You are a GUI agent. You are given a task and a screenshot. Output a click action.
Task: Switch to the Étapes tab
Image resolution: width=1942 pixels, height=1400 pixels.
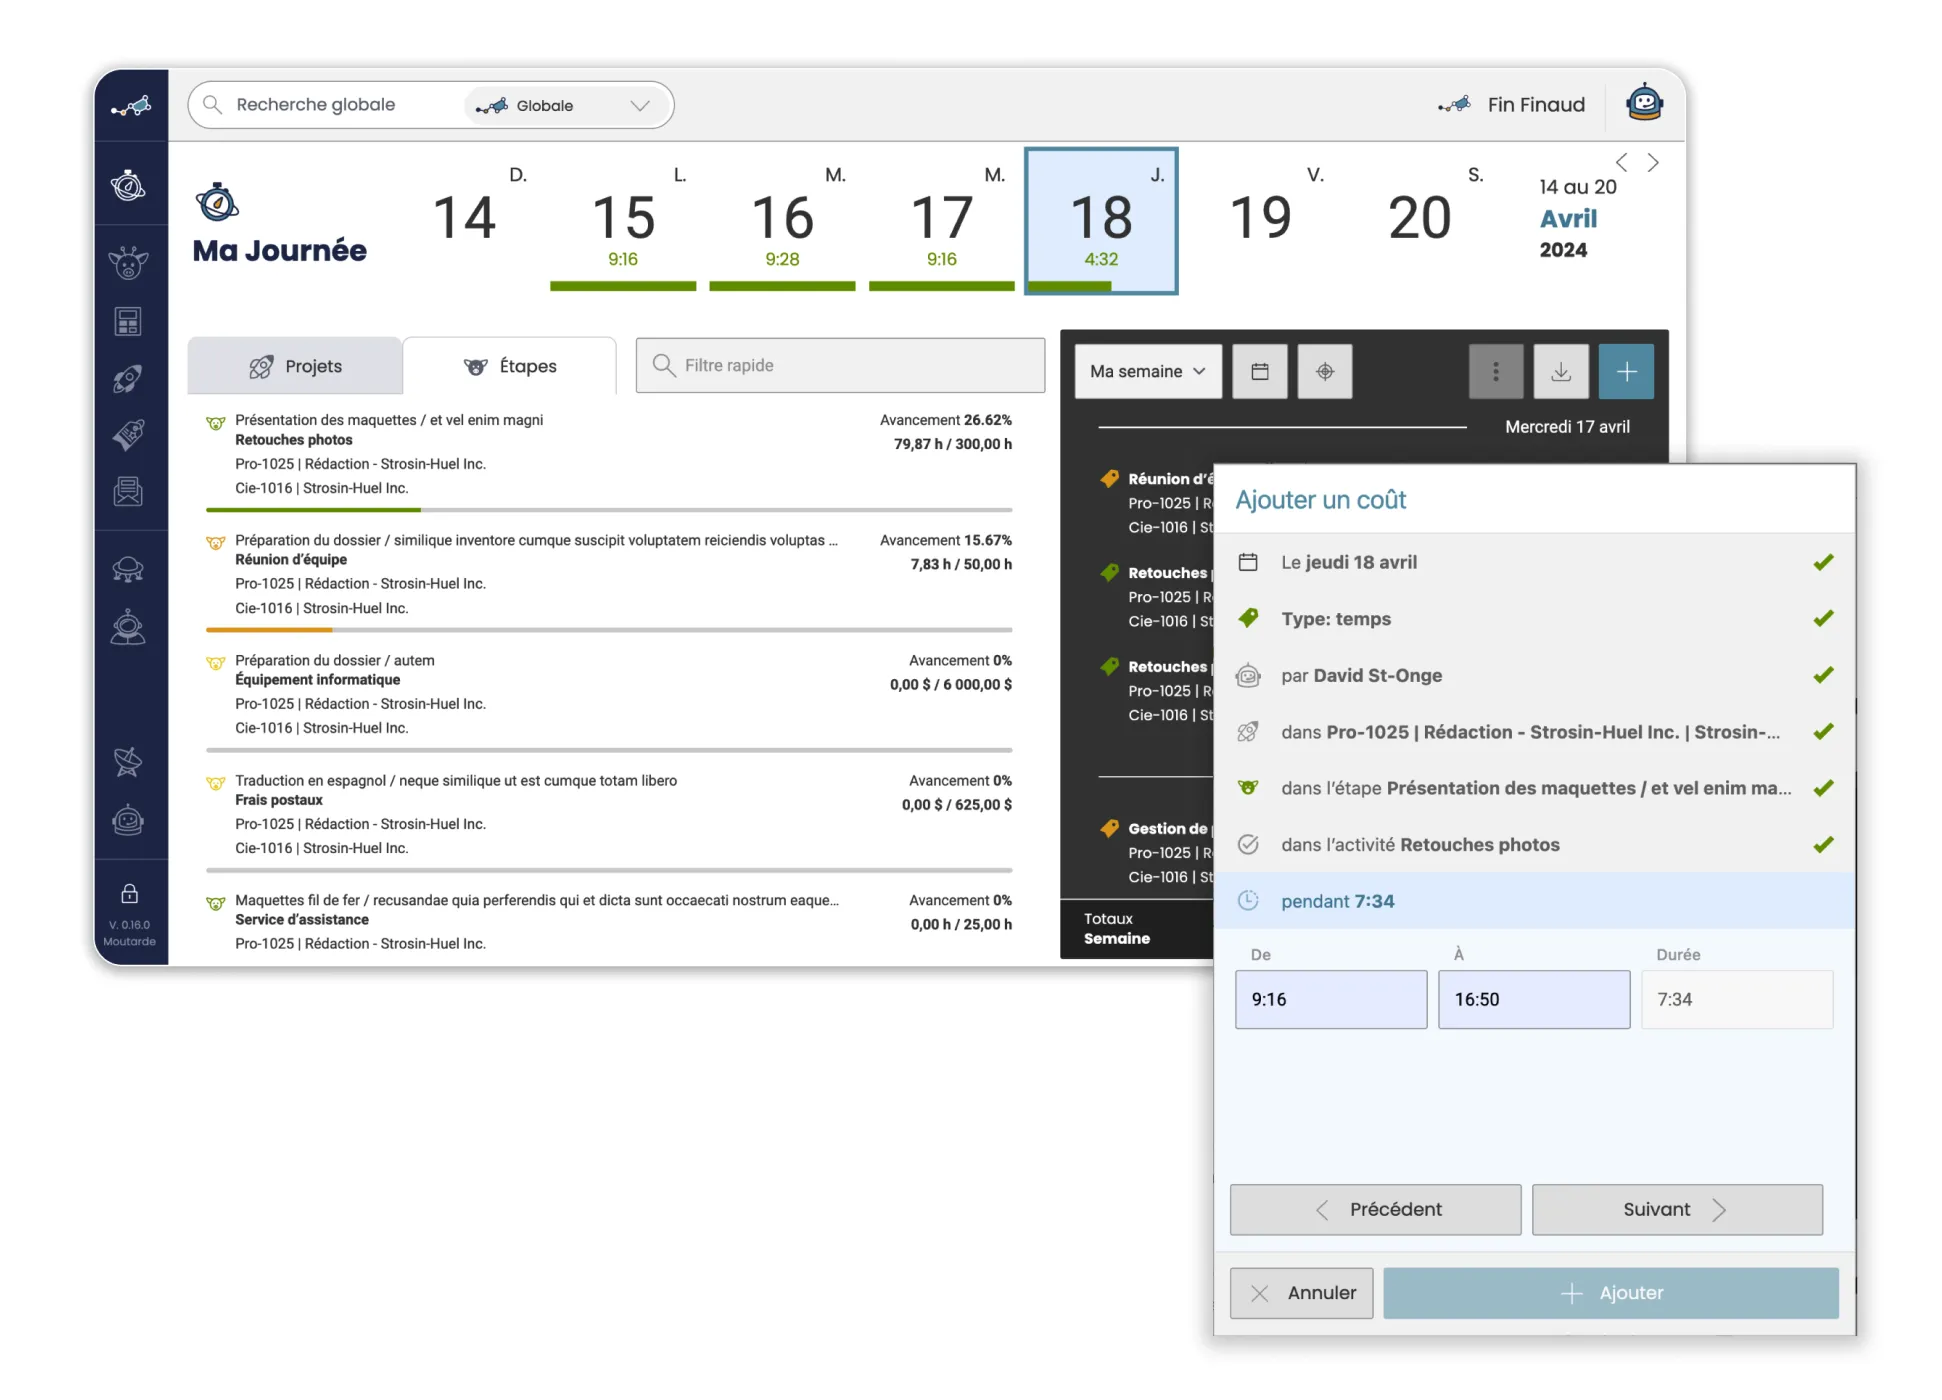click(x=510, y=366)
